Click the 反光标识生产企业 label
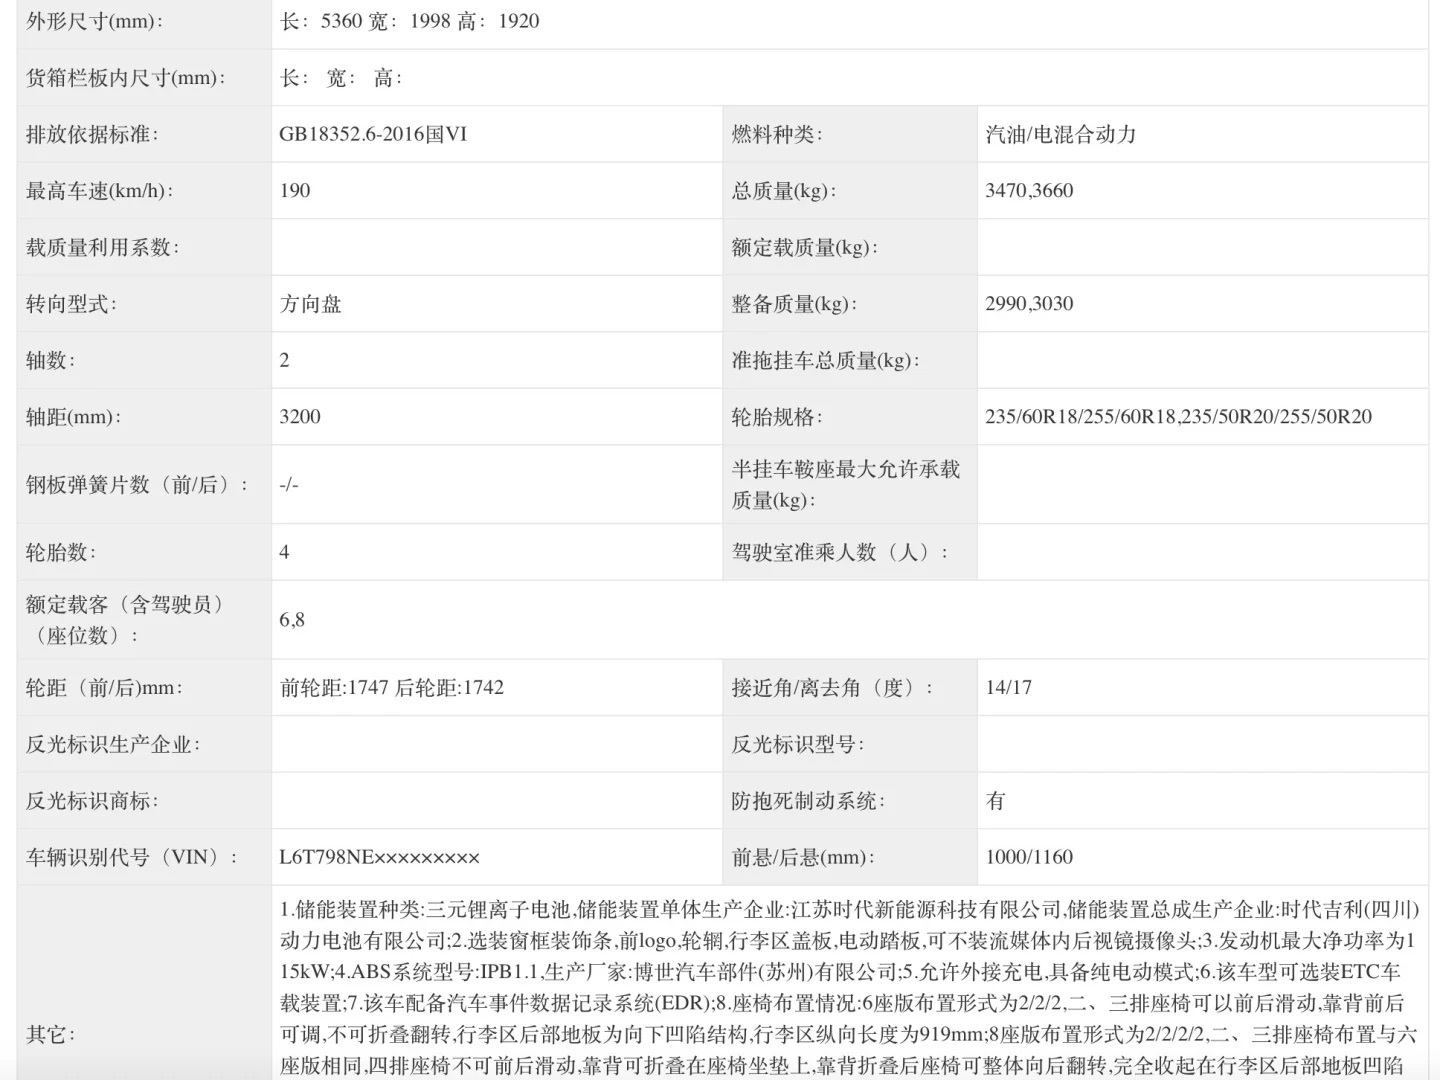The height and width of the screenshot is (1080, 1440). (113, 745)
